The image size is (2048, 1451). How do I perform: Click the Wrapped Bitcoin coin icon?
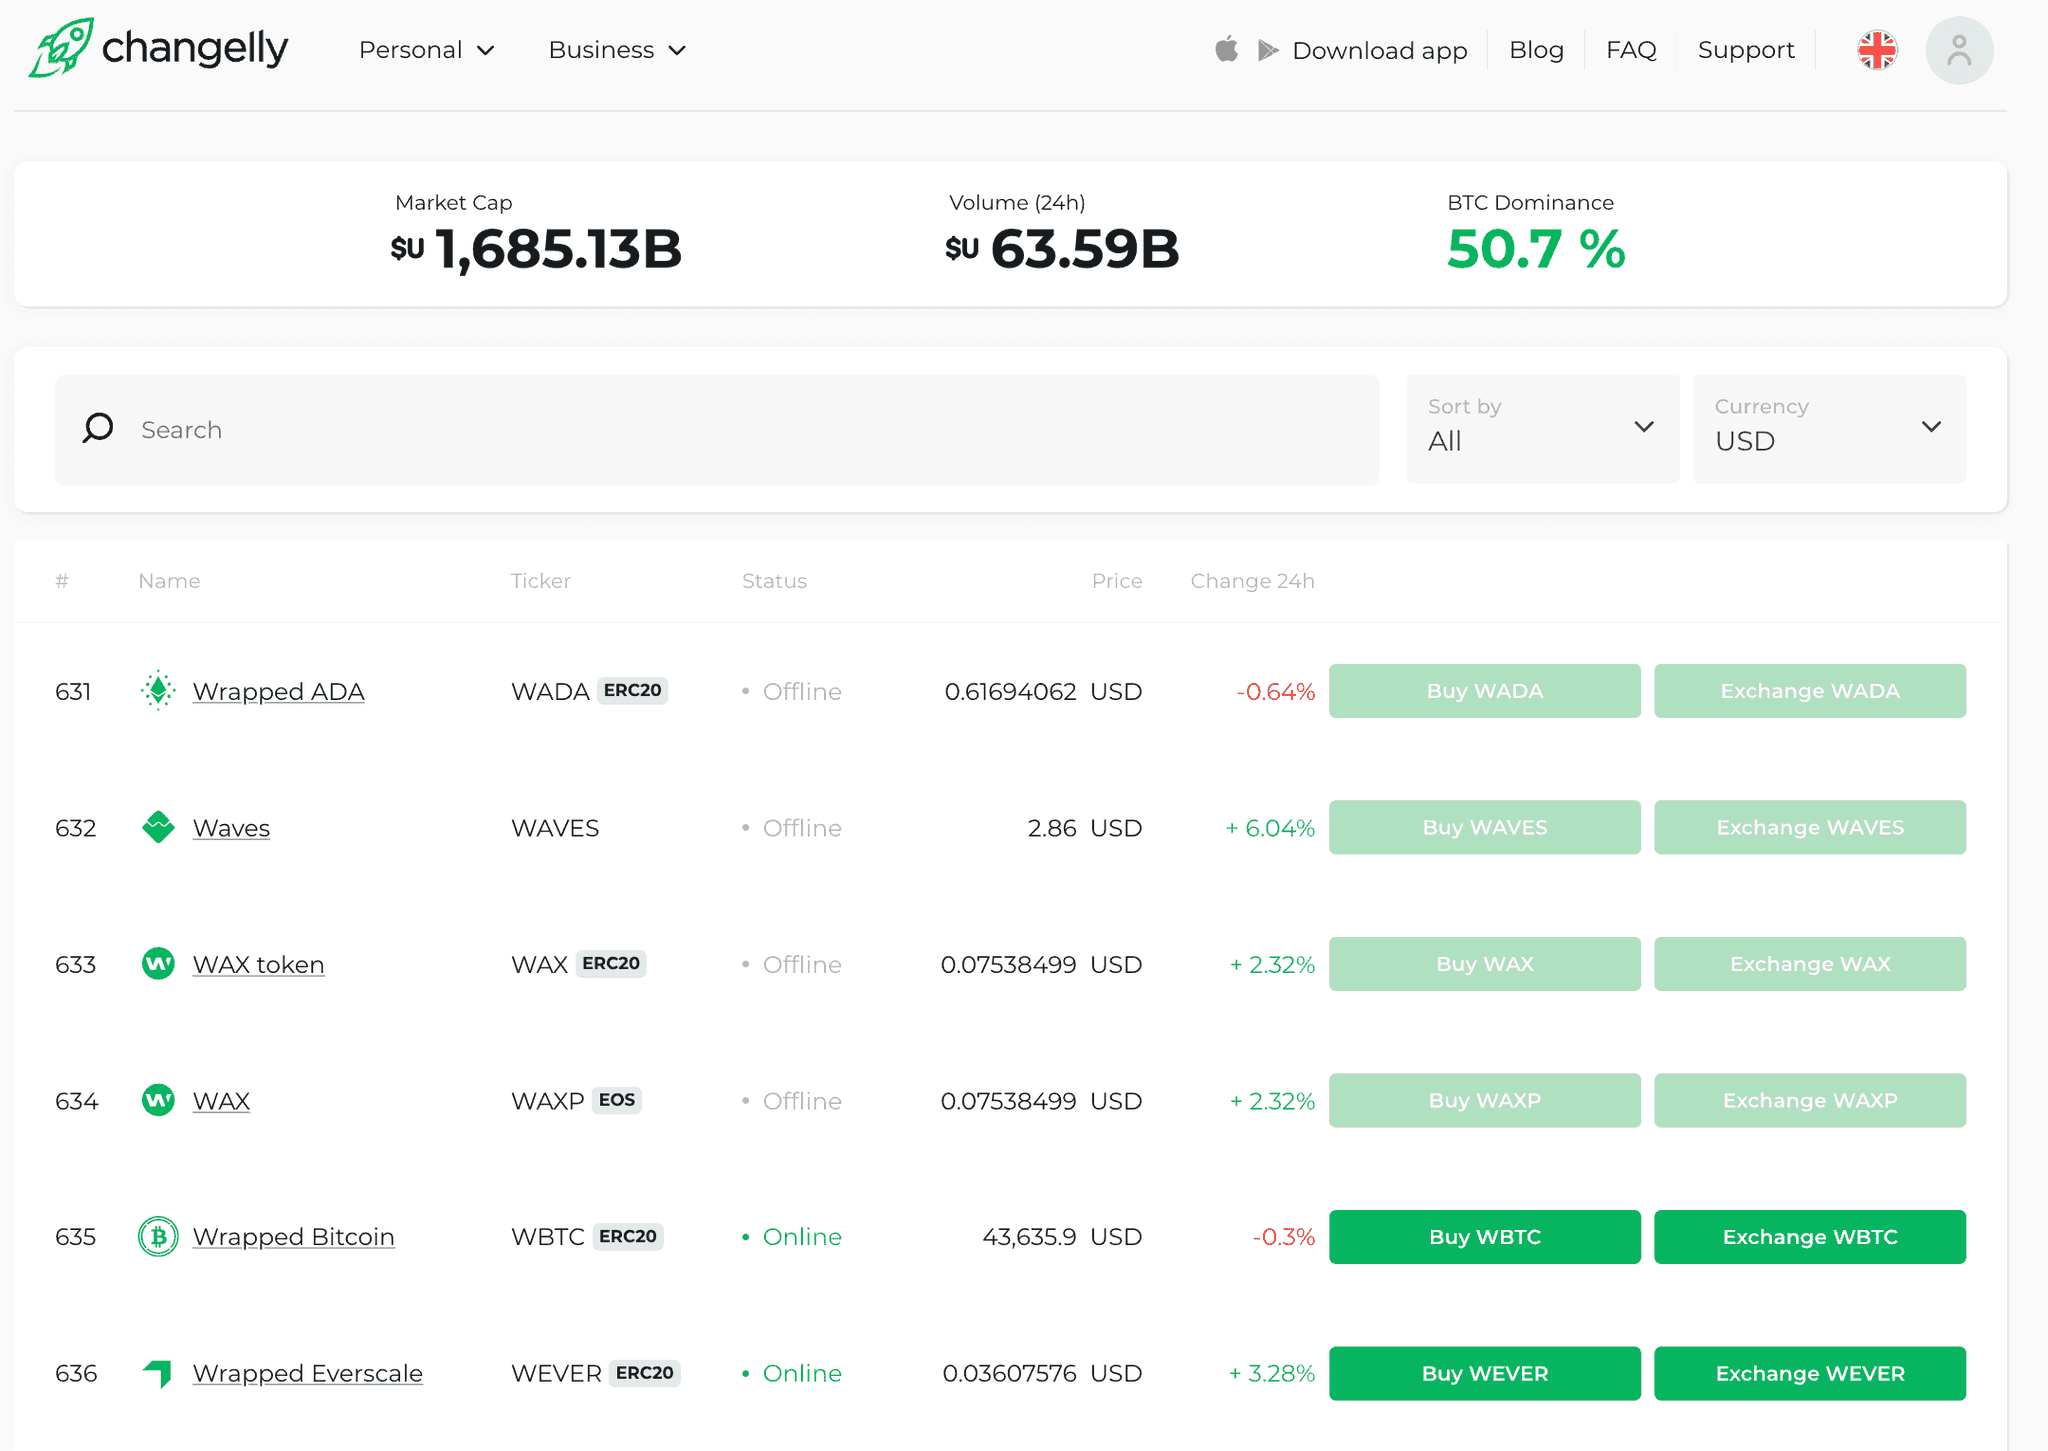click(x=158, y=1236)
